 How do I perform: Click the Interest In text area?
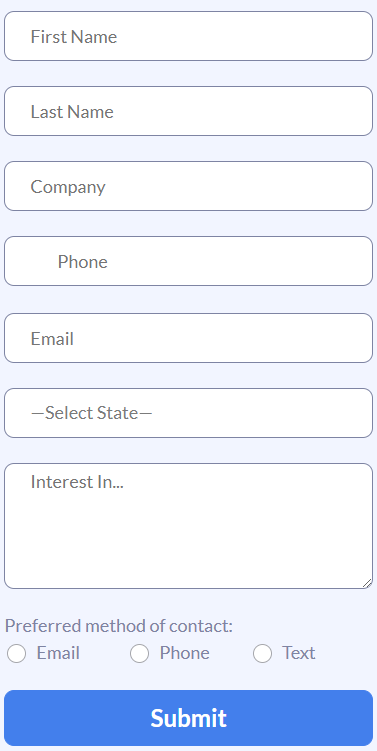click(x=188, y=526)
